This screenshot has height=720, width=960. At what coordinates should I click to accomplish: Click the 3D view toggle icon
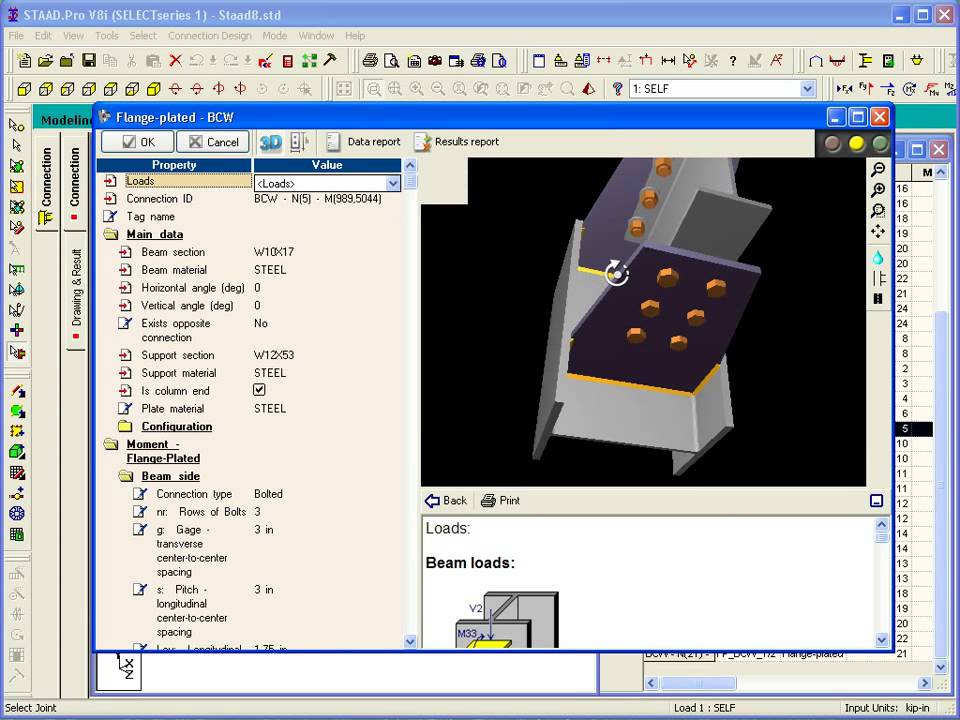coord(270,142)
